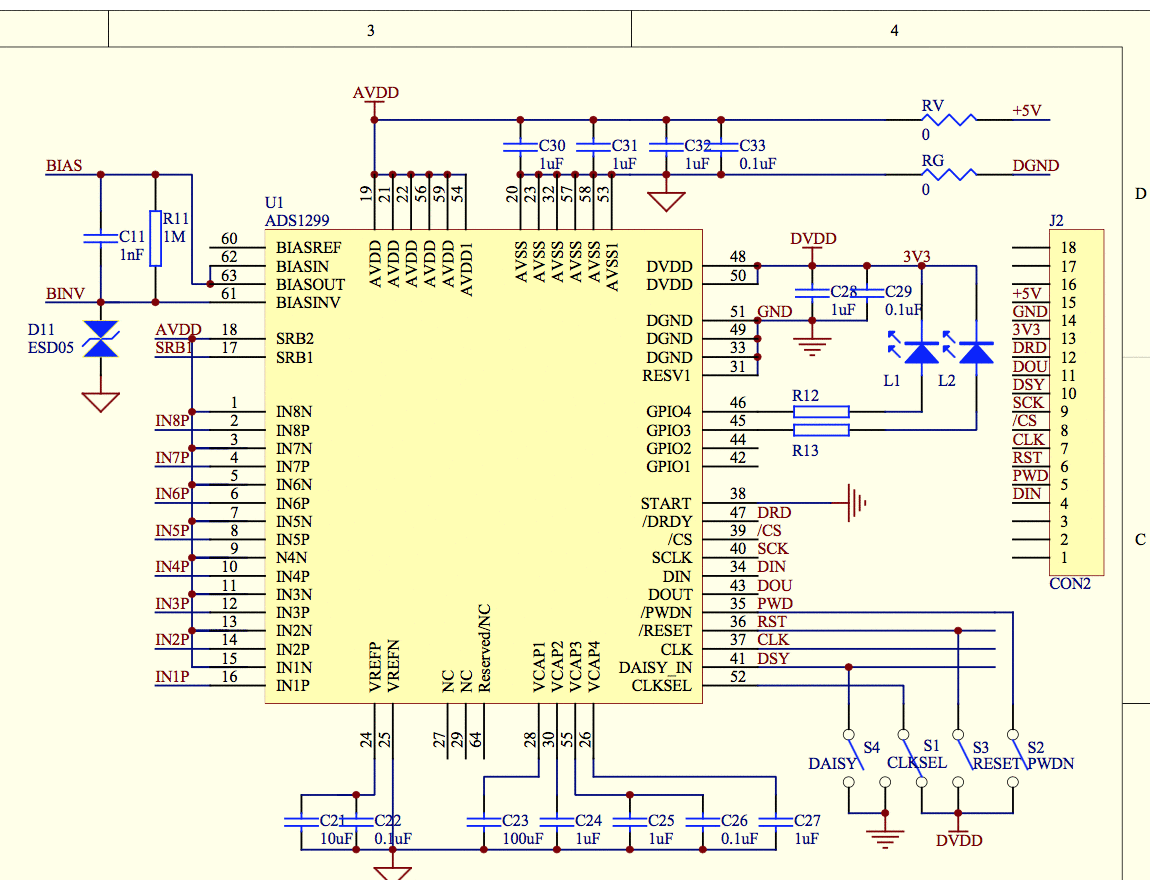Select the VCAP1 pin name
This screenshot has width=1150, height=880.
pyautogui.click(x=539, y=667)
